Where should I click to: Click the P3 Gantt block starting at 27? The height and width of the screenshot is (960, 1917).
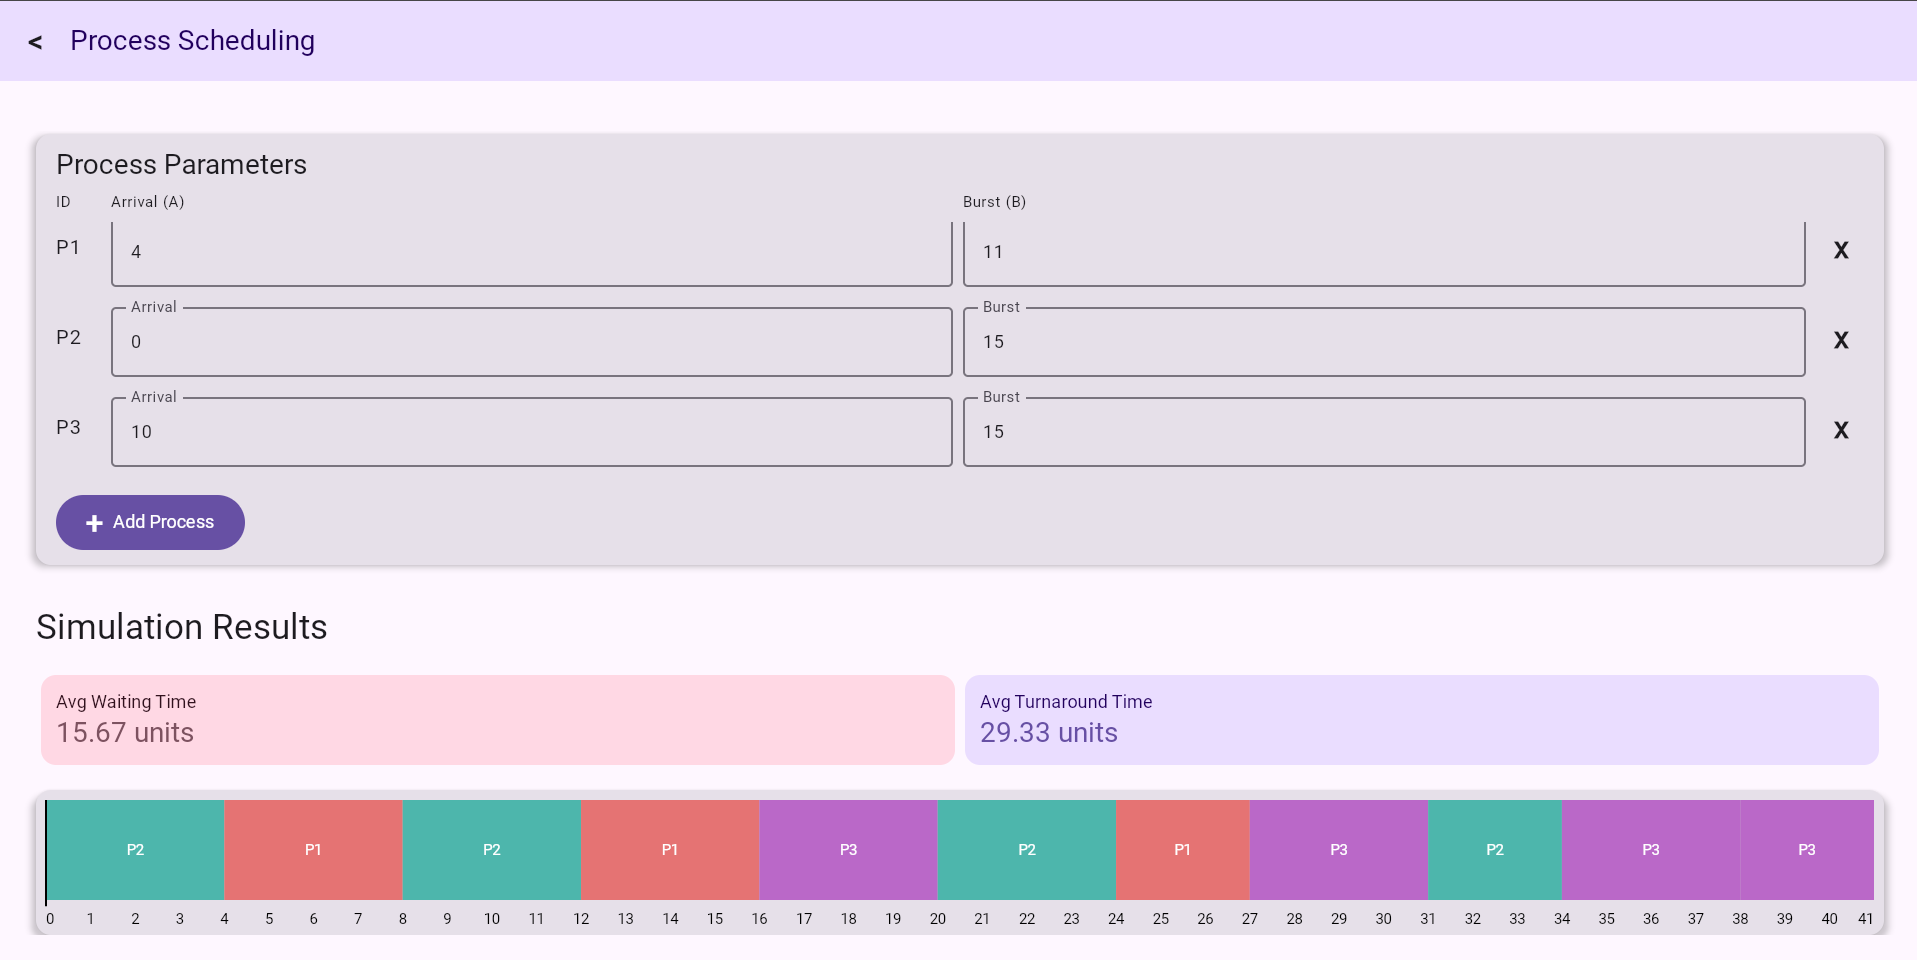[1339, 850]
